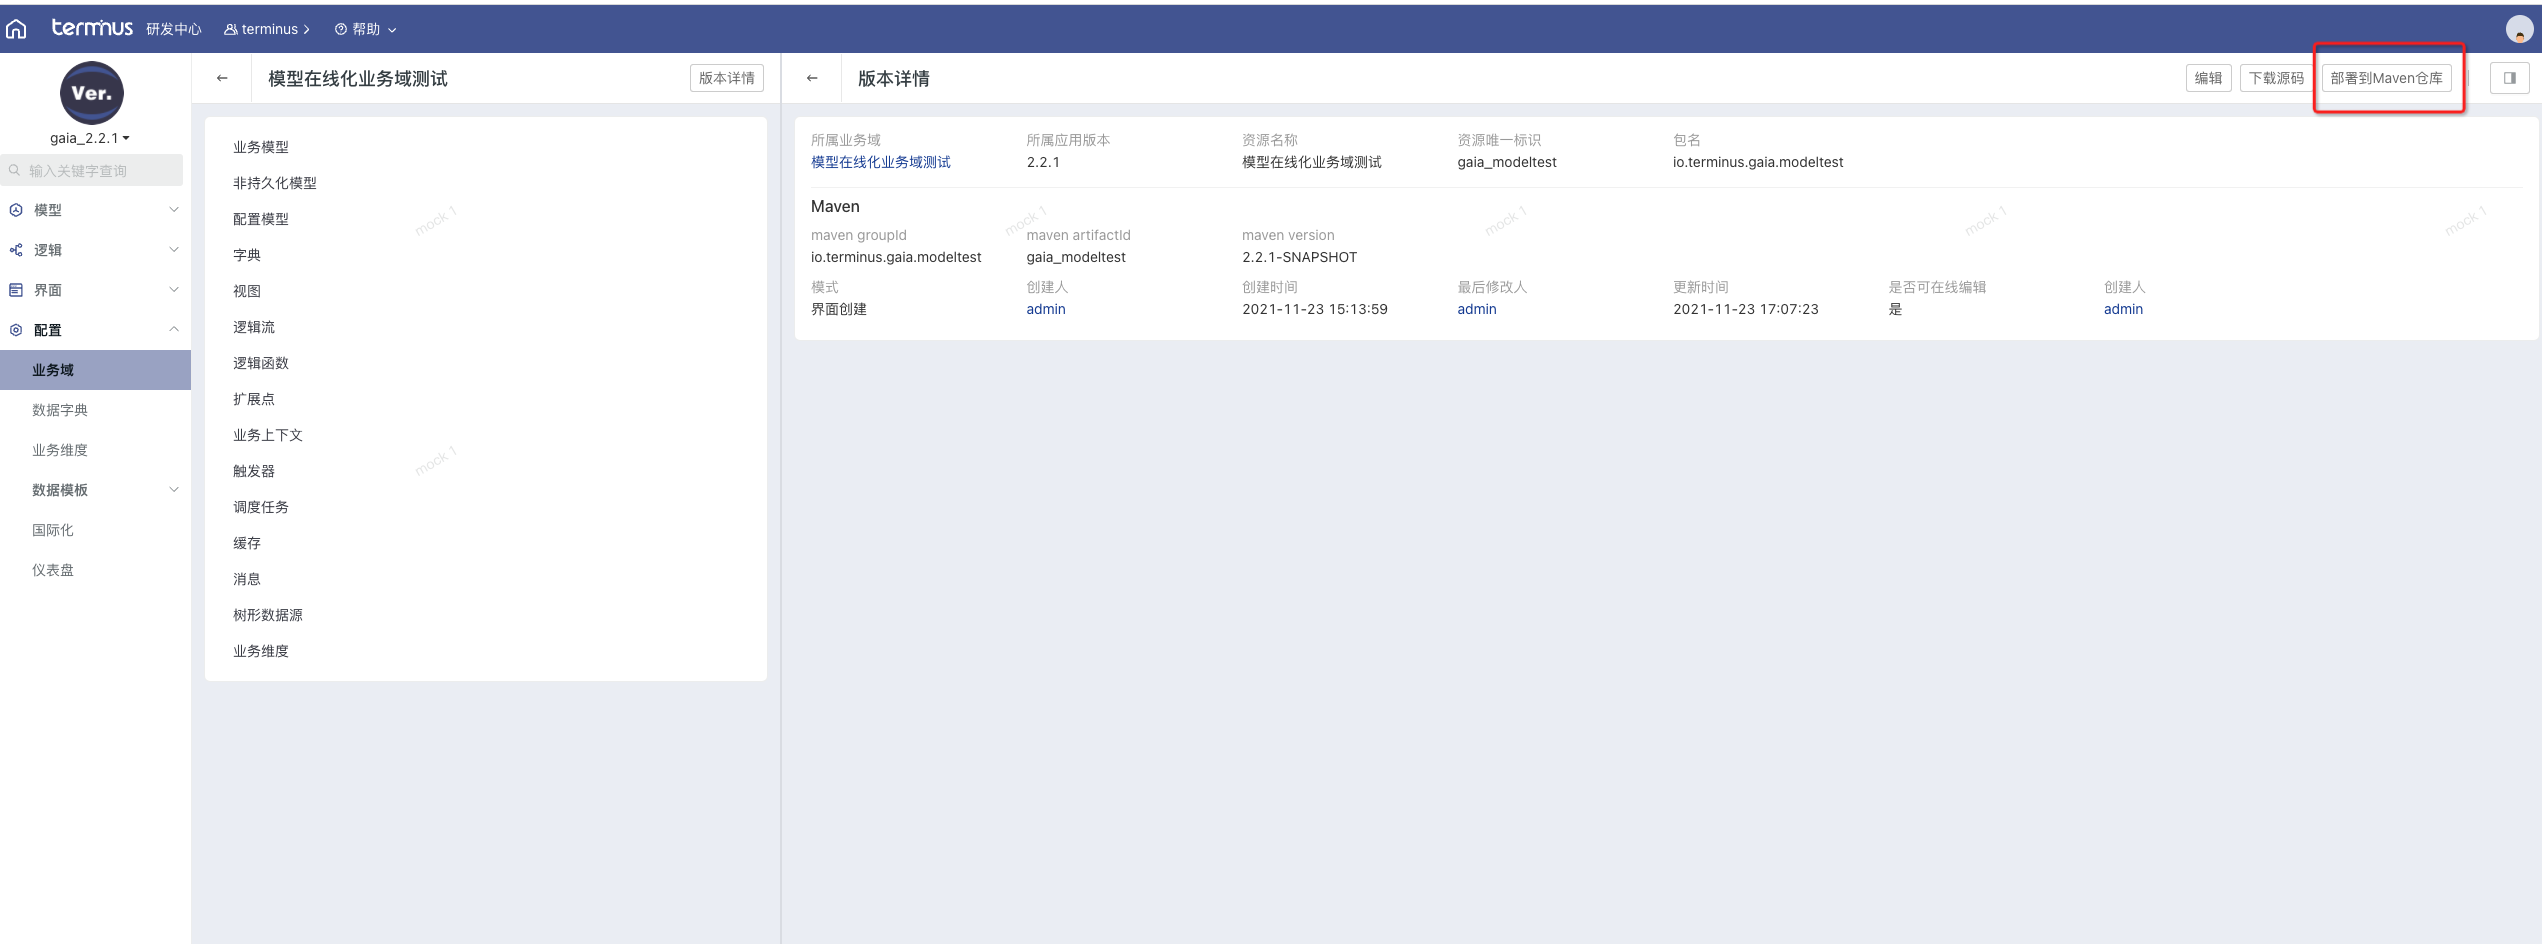The width and height of the screenshot is (2542, 944).
Task: Expand the 数据模板 submenu chevron
Action: coord(174,490)
